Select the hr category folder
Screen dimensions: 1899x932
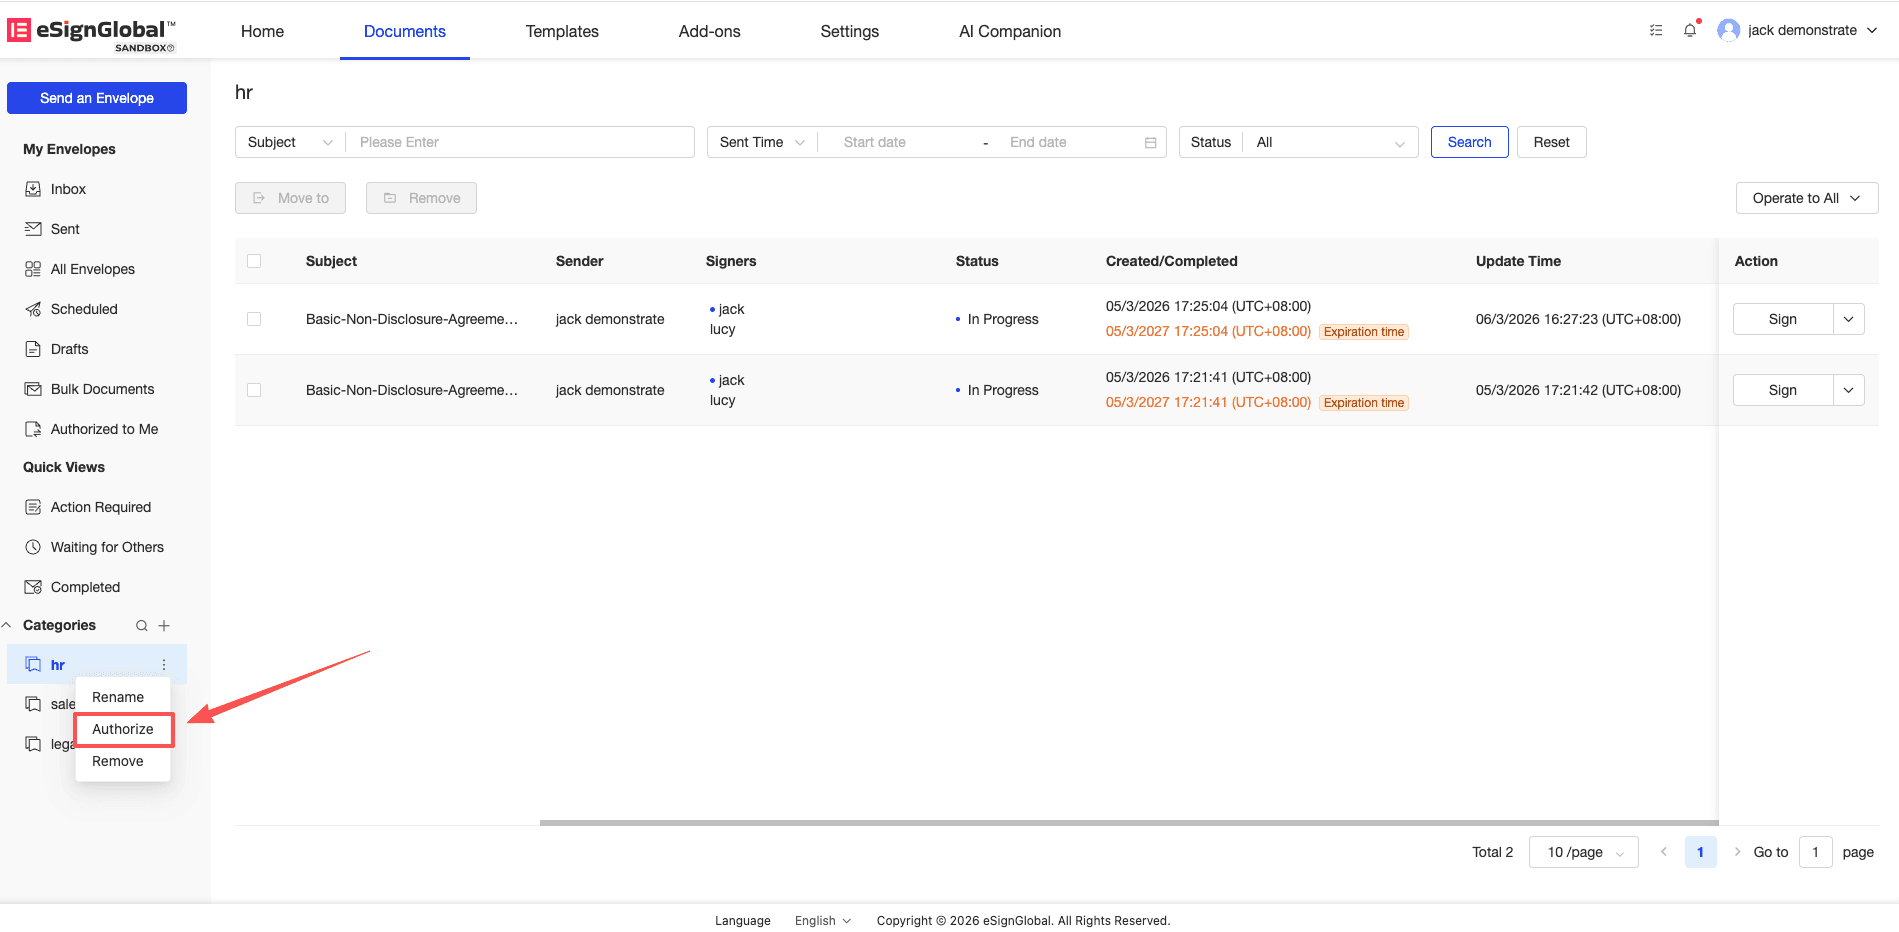pyautogui.click(x=97, y=665)
